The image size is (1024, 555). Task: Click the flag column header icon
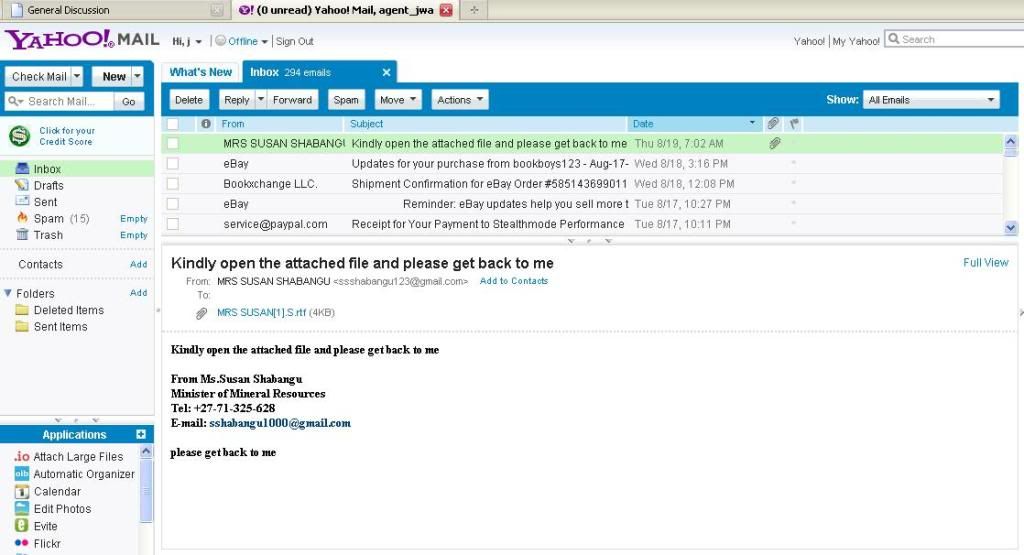(x=794, y=123)
